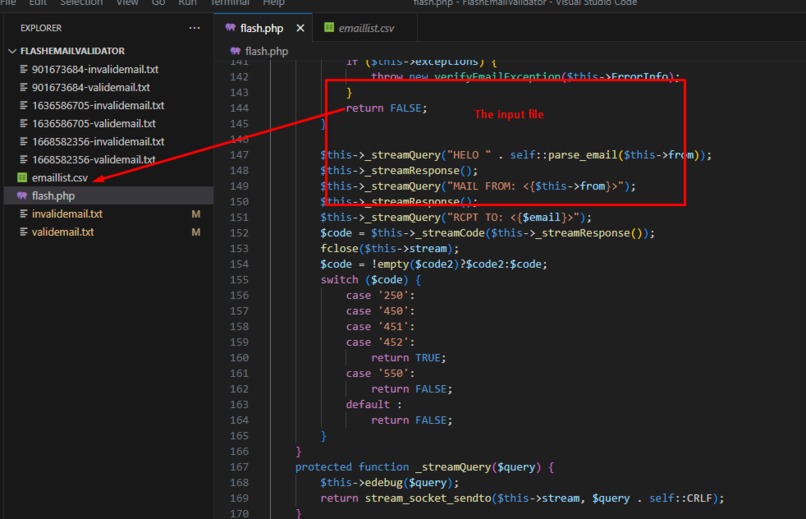Viewport: 806px width, 519px height.
Task: Open the Help menu
Action: click(x=273, y=3)
